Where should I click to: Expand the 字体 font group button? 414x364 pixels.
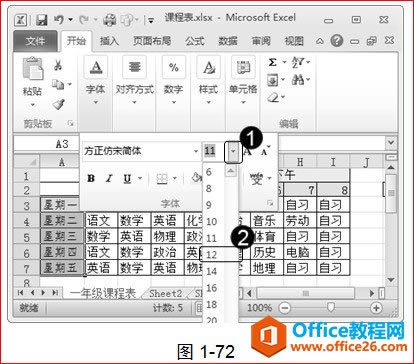(x=96, y=81)
